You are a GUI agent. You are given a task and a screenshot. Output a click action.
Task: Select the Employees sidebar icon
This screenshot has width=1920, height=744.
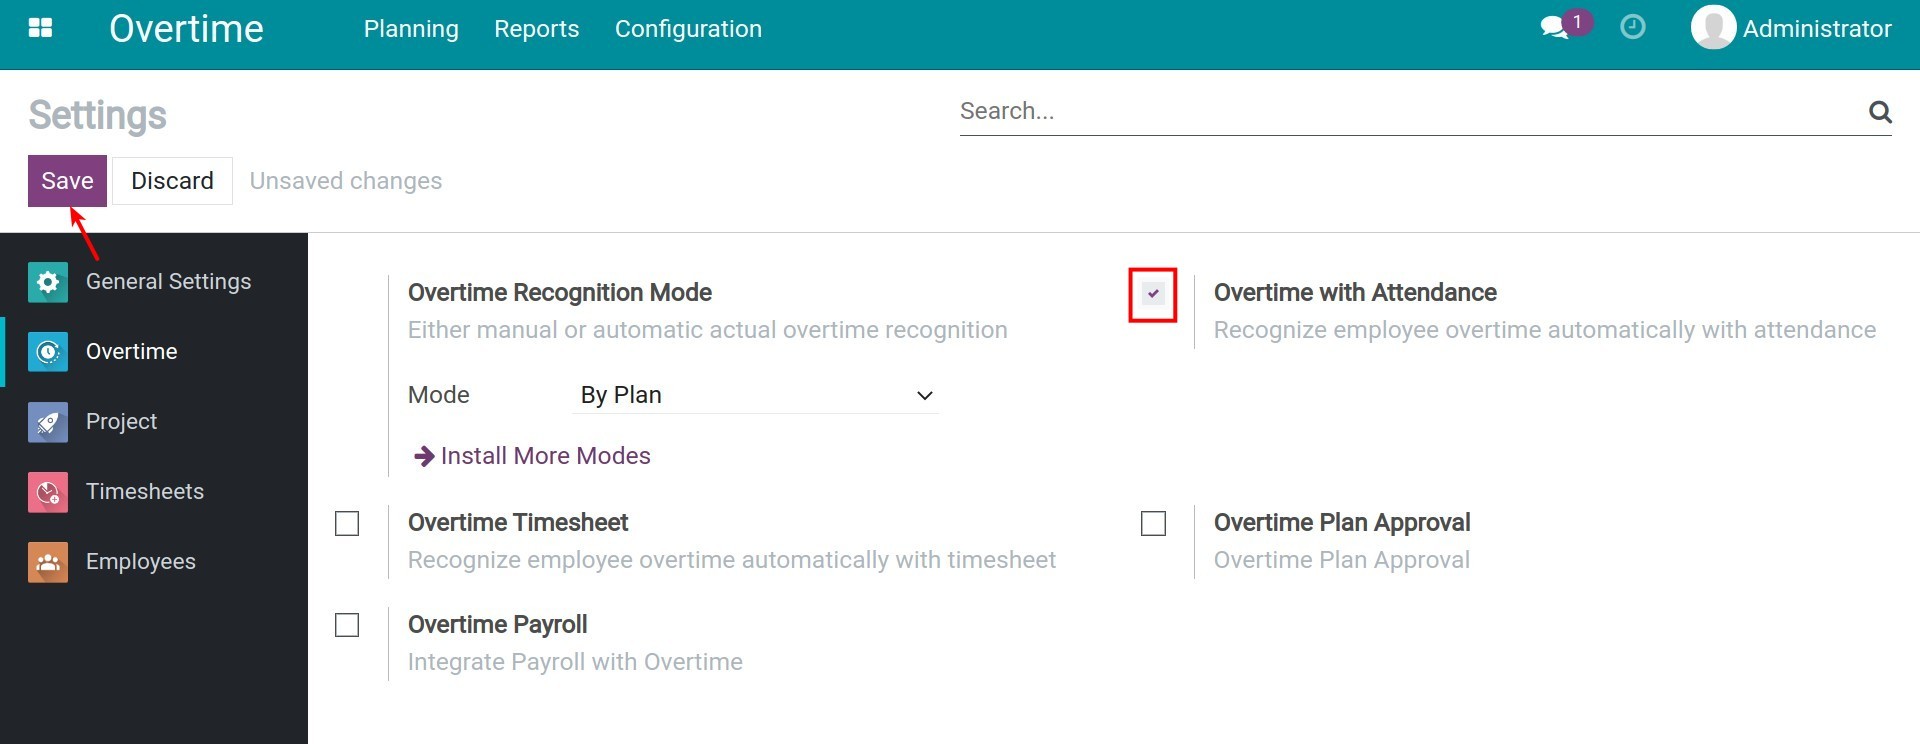coord(48,562)
